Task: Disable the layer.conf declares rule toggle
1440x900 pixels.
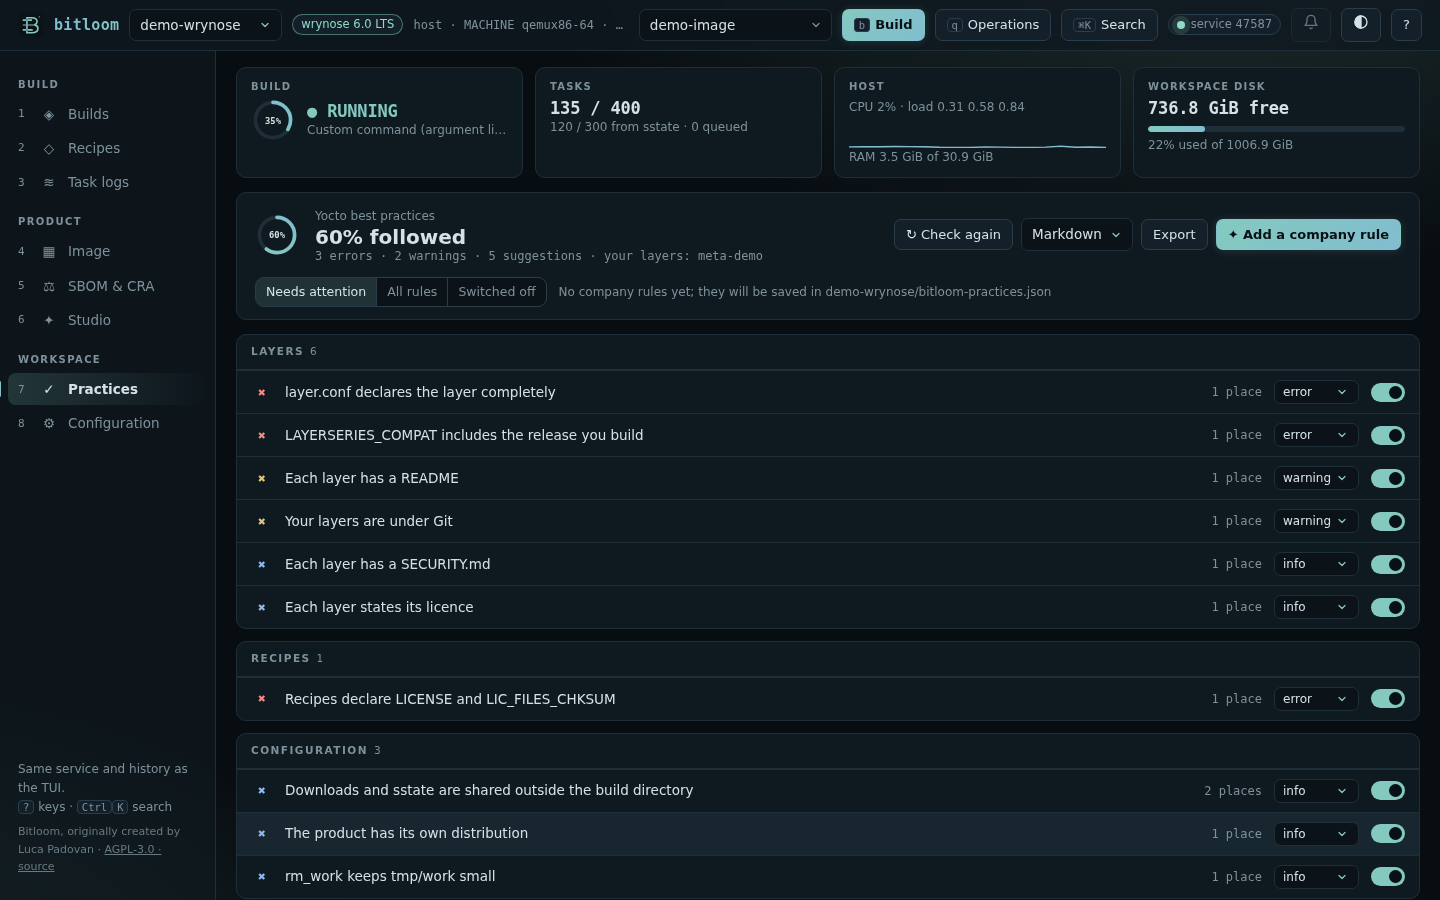Action: (x=1388, y=393)
